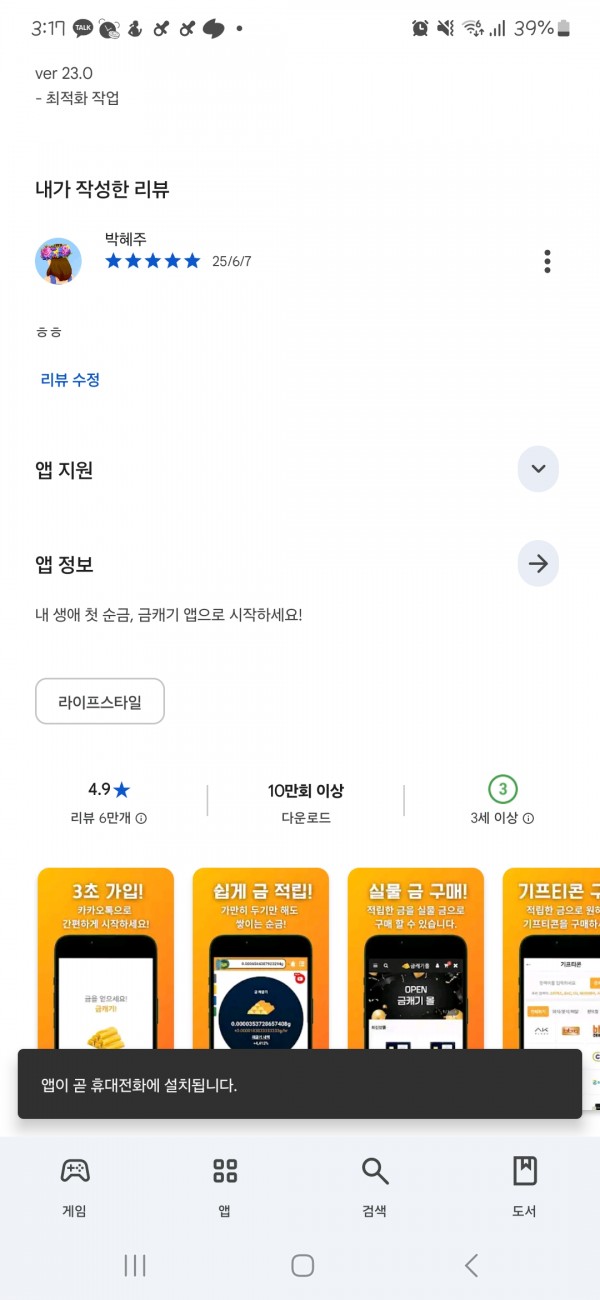Tap the 박혜주 profile avatar
The height and width of the screenshot is (1300, 600).
point(58,261)
